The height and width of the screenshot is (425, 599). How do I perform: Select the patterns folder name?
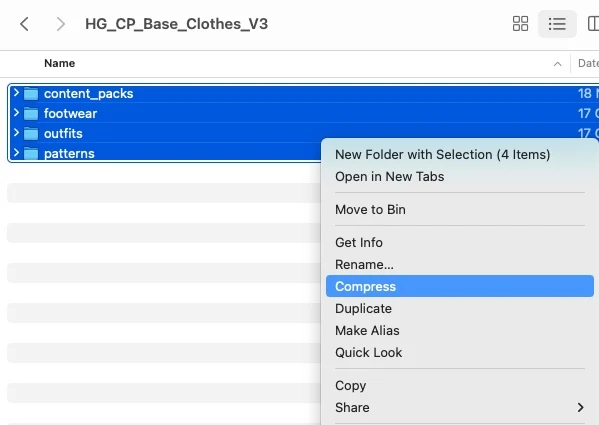point(69,154)
